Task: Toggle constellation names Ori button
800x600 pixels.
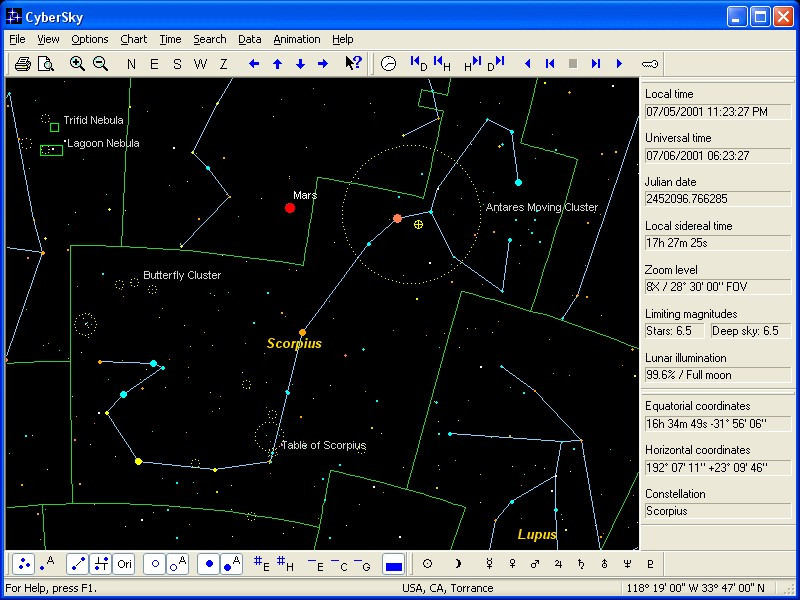Action: click(x=124, y=564)
